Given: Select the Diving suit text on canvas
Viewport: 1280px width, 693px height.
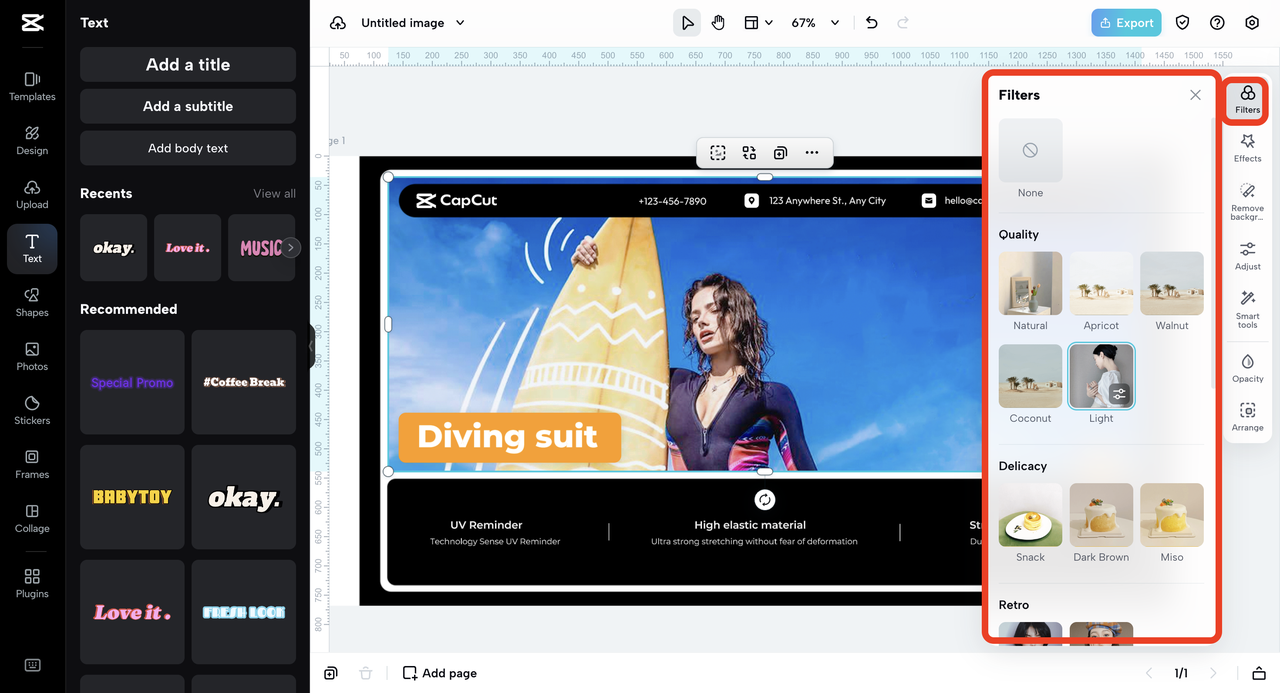Looking at the screenshot, I should point(508,437).
